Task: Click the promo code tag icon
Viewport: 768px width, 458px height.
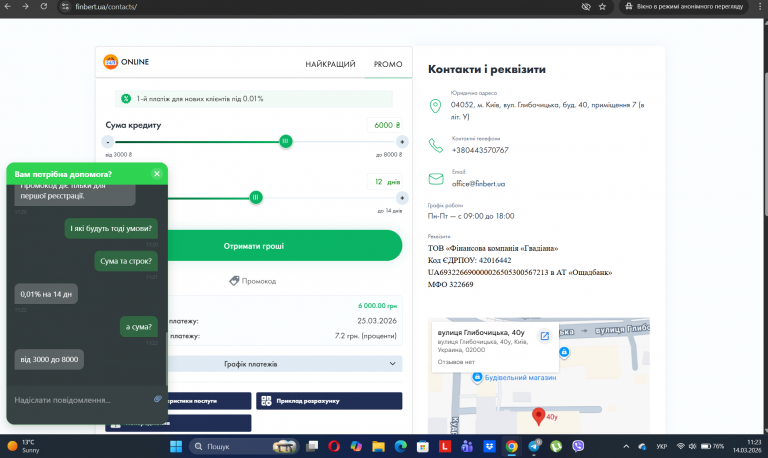Action: point(234,281)
